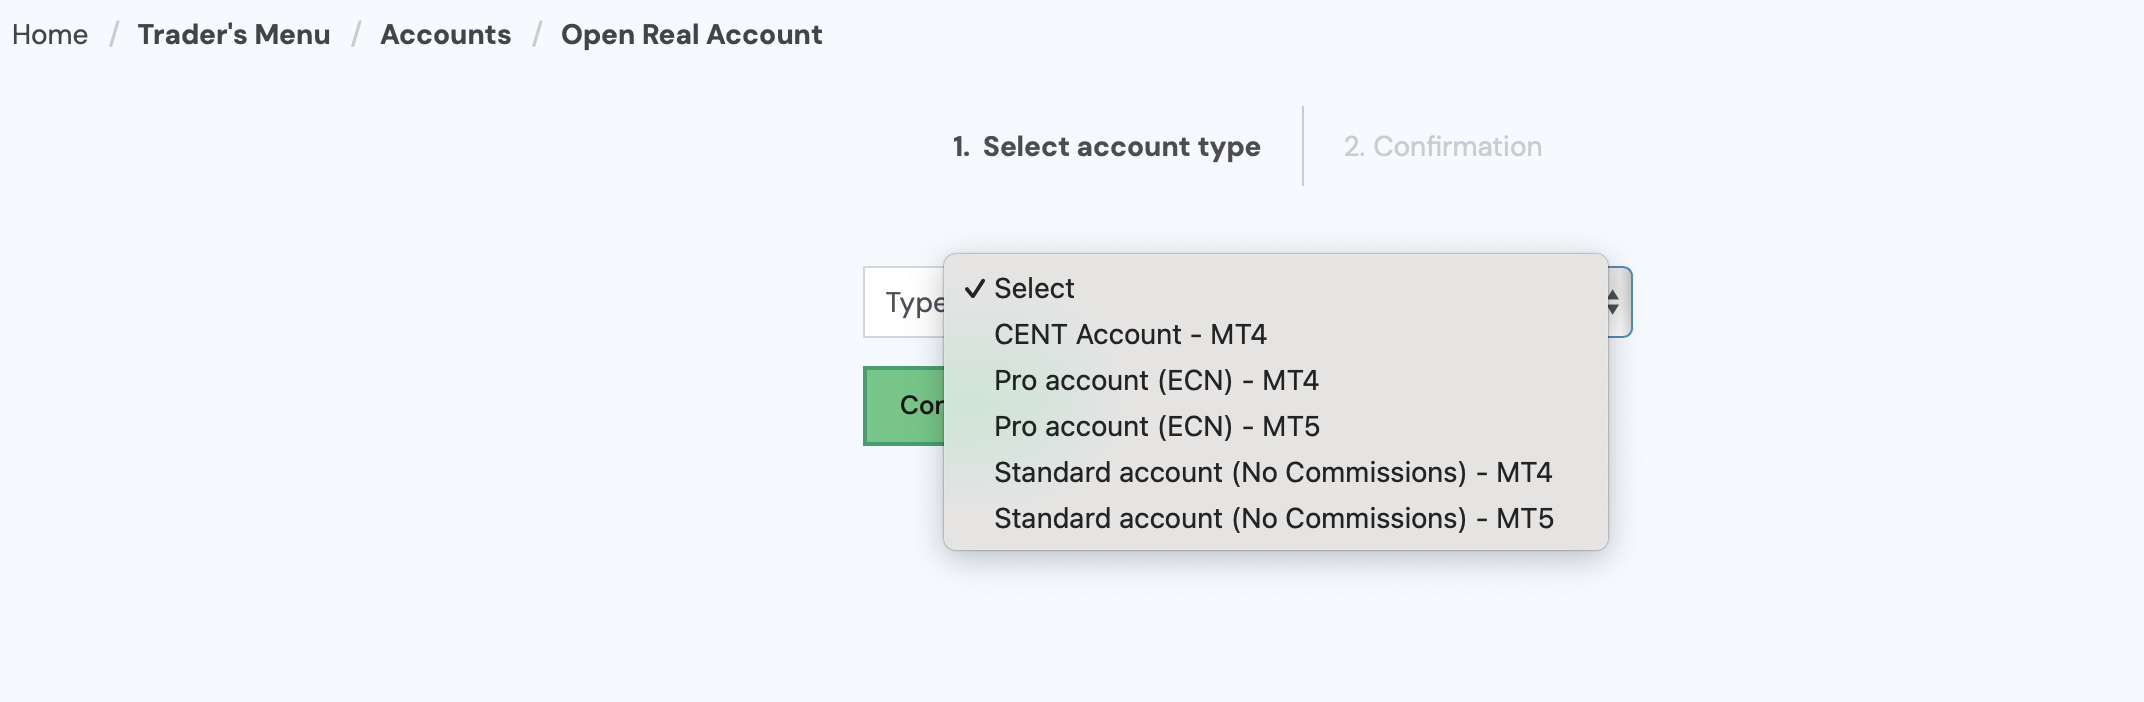This screenshot has width=2144, height=702.
Task: Go to the Home breadcrumb link
Action: (x=50, y=35)
